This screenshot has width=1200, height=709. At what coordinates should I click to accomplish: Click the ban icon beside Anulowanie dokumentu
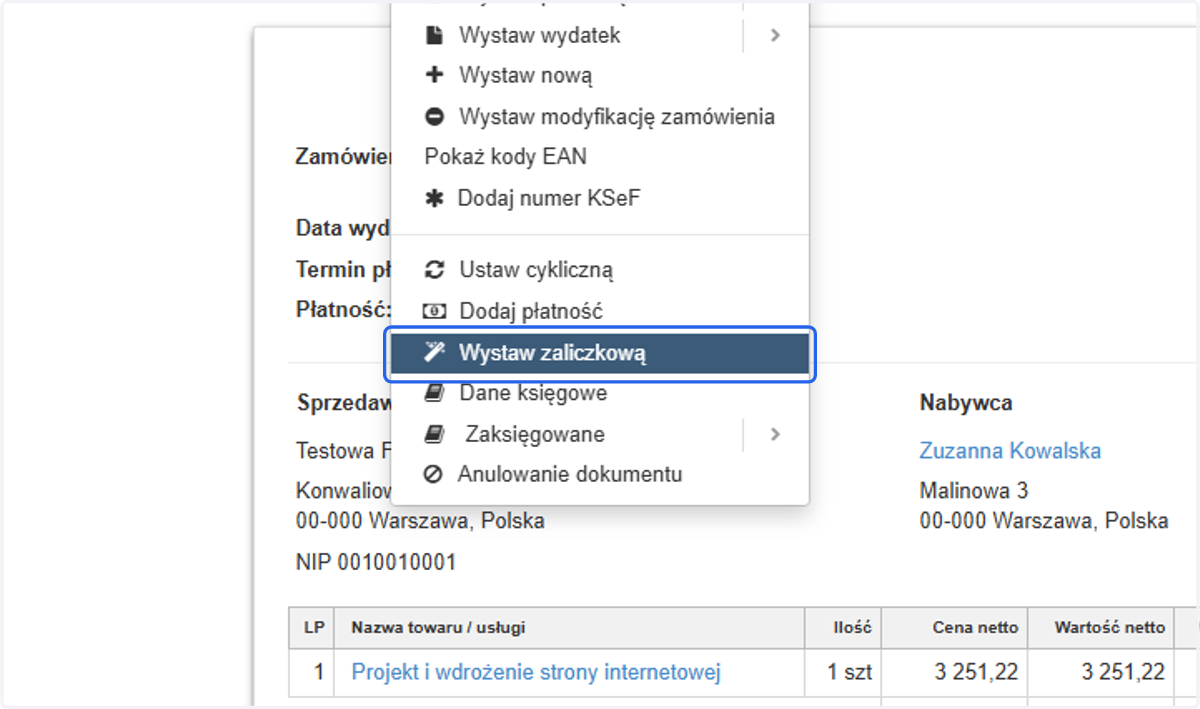click(x=433, y=474)
